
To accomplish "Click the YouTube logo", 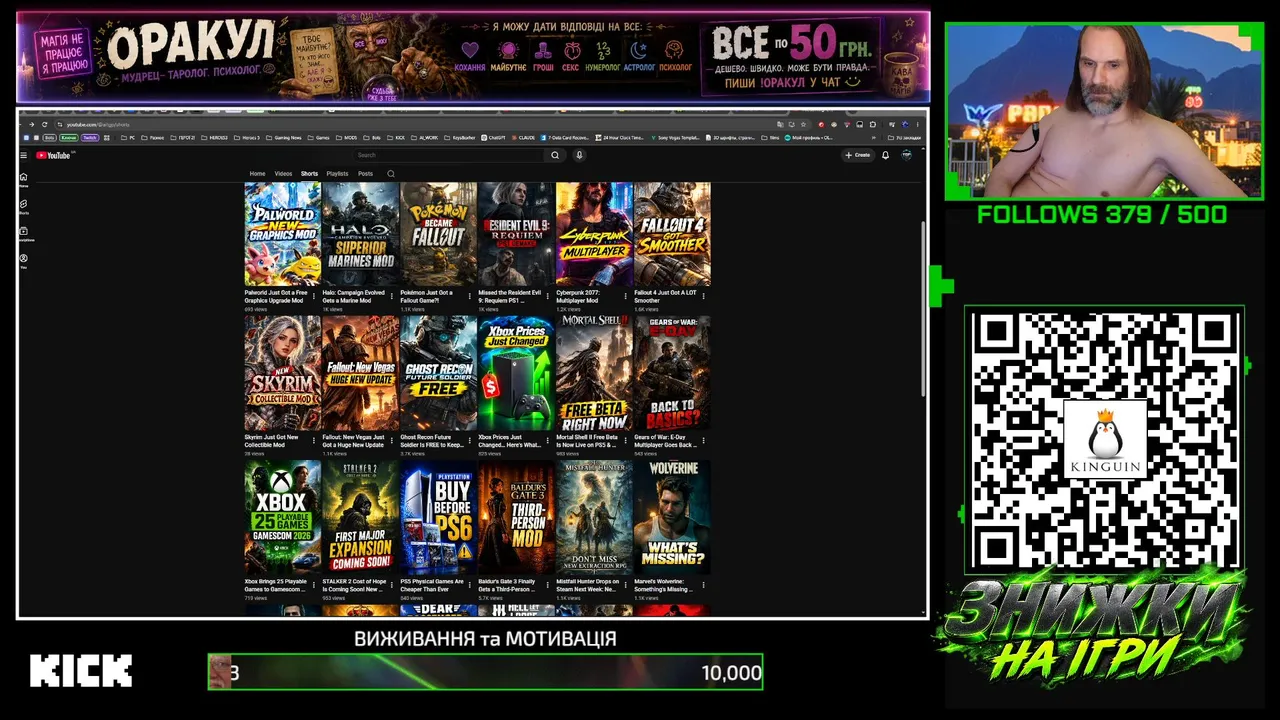I will click(x=54, y=155).
